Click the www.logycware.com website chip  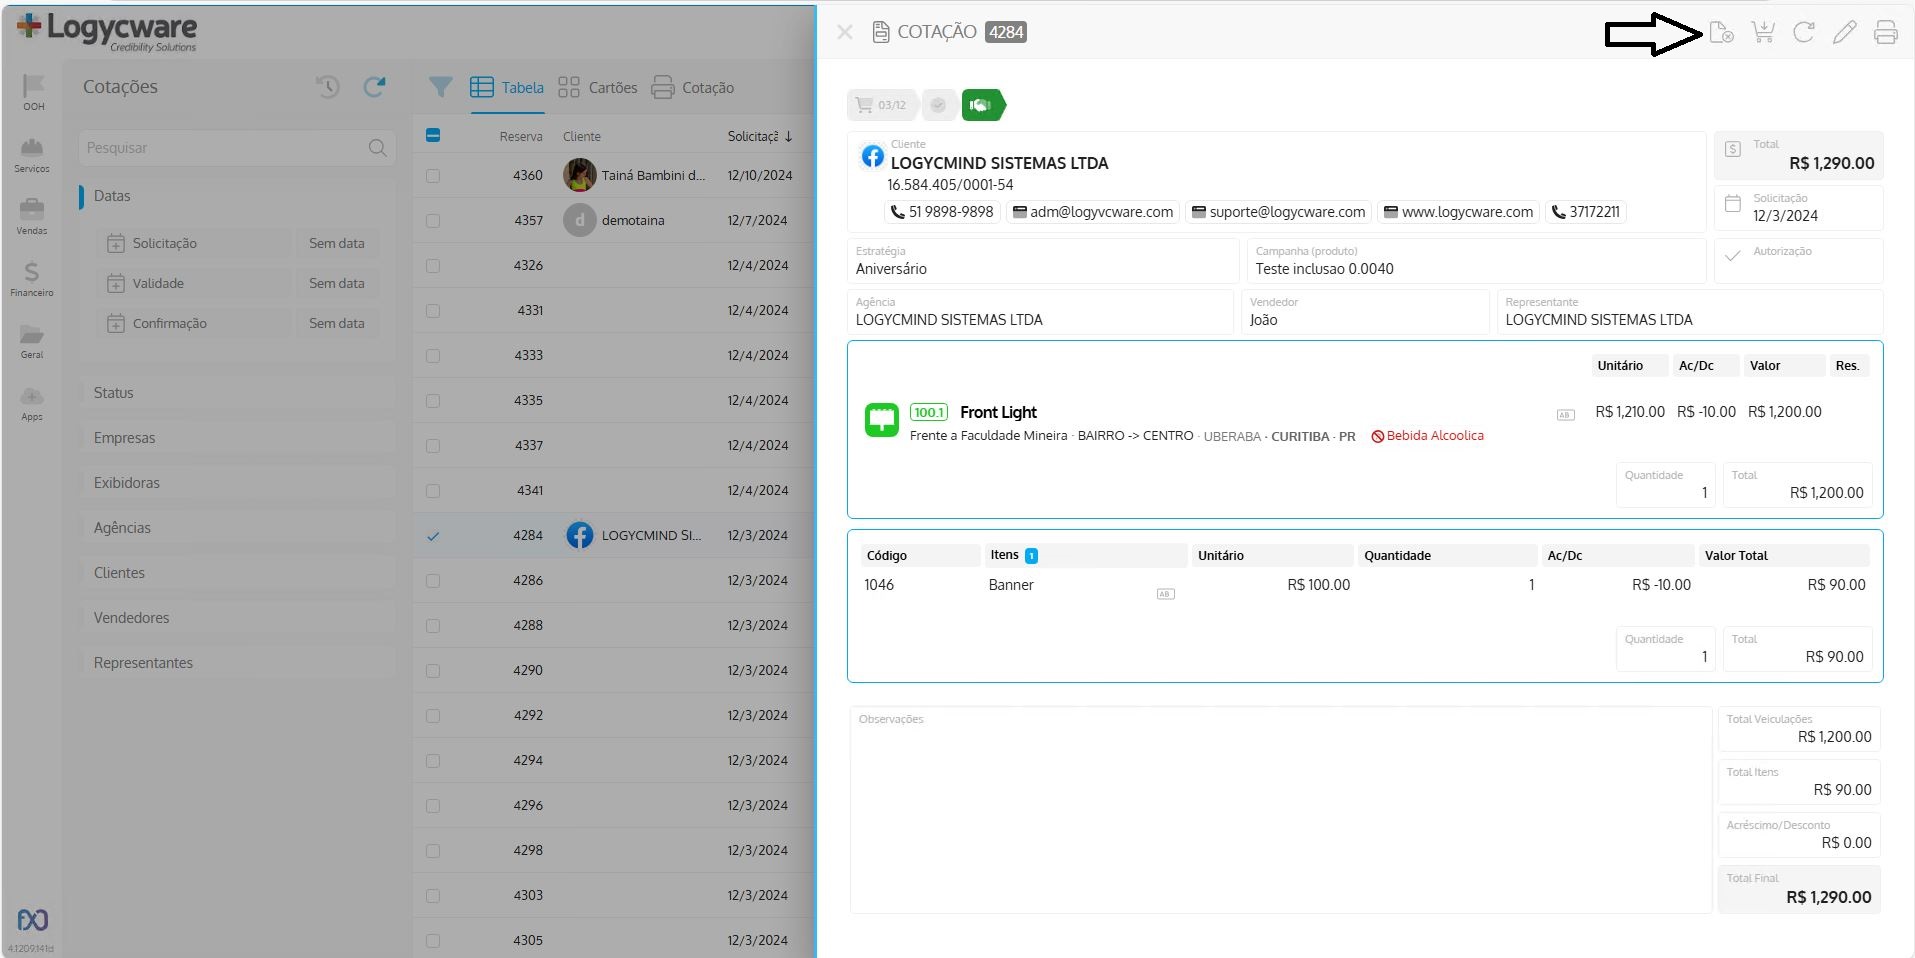click(x=1458, y=212)
